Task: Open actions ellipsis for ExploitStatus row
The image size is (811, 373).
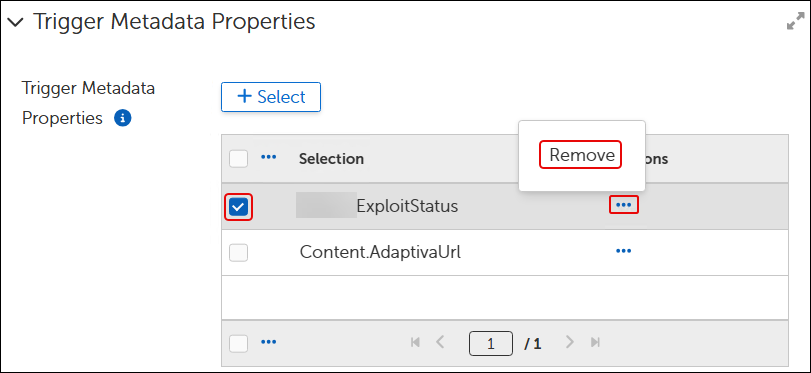Action: pos(624,205)
